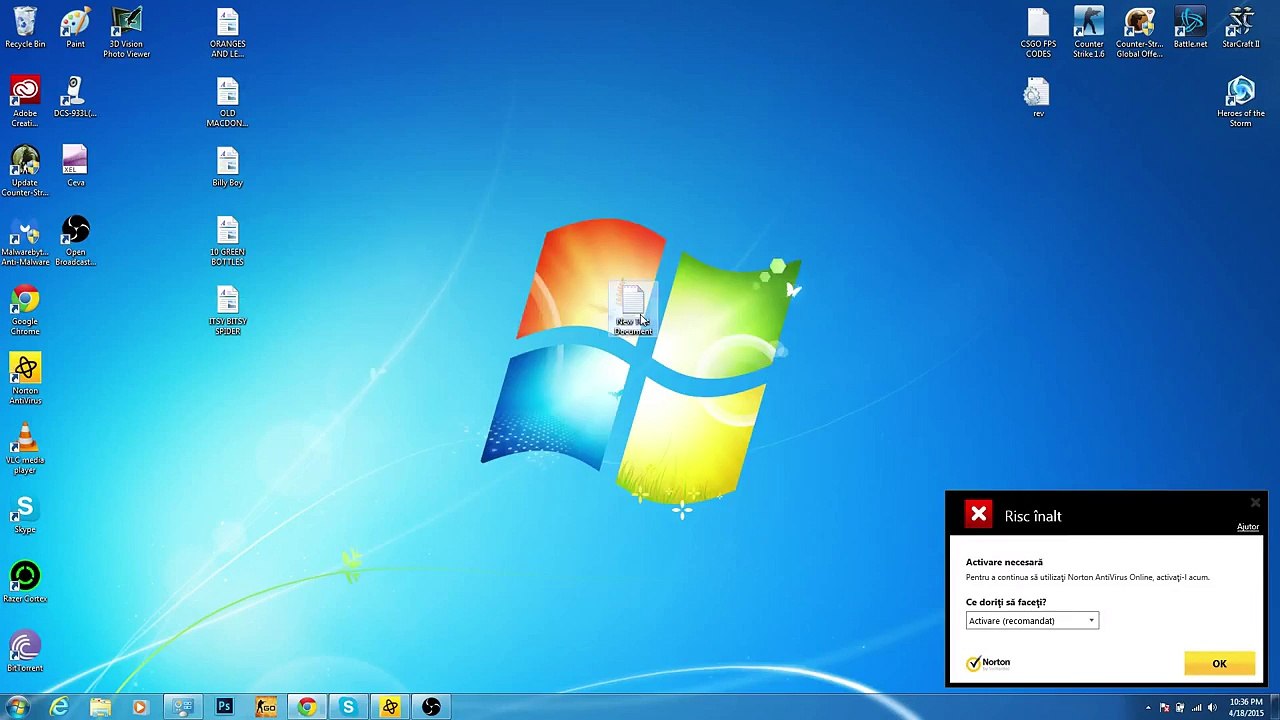The height and width of the screenshot is (720, 1280).
Task: Select Update Counter-Strike desktop shortcut
Action: coord(25,171)
